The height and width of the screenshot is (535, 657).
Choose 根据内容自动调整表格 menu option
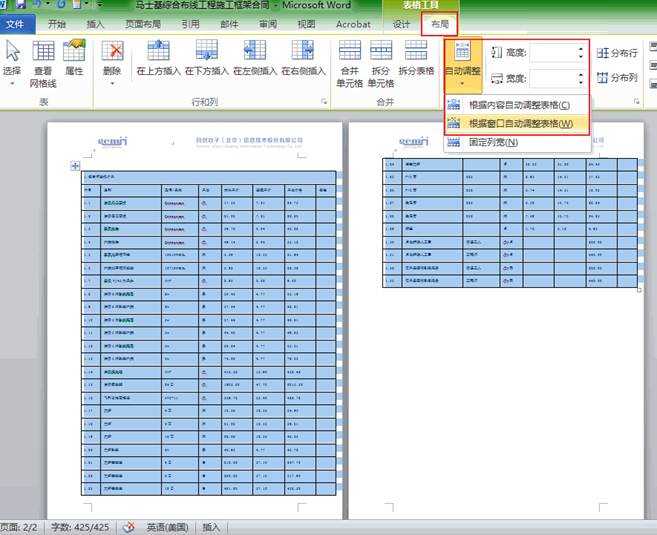[x=519, y=105]
